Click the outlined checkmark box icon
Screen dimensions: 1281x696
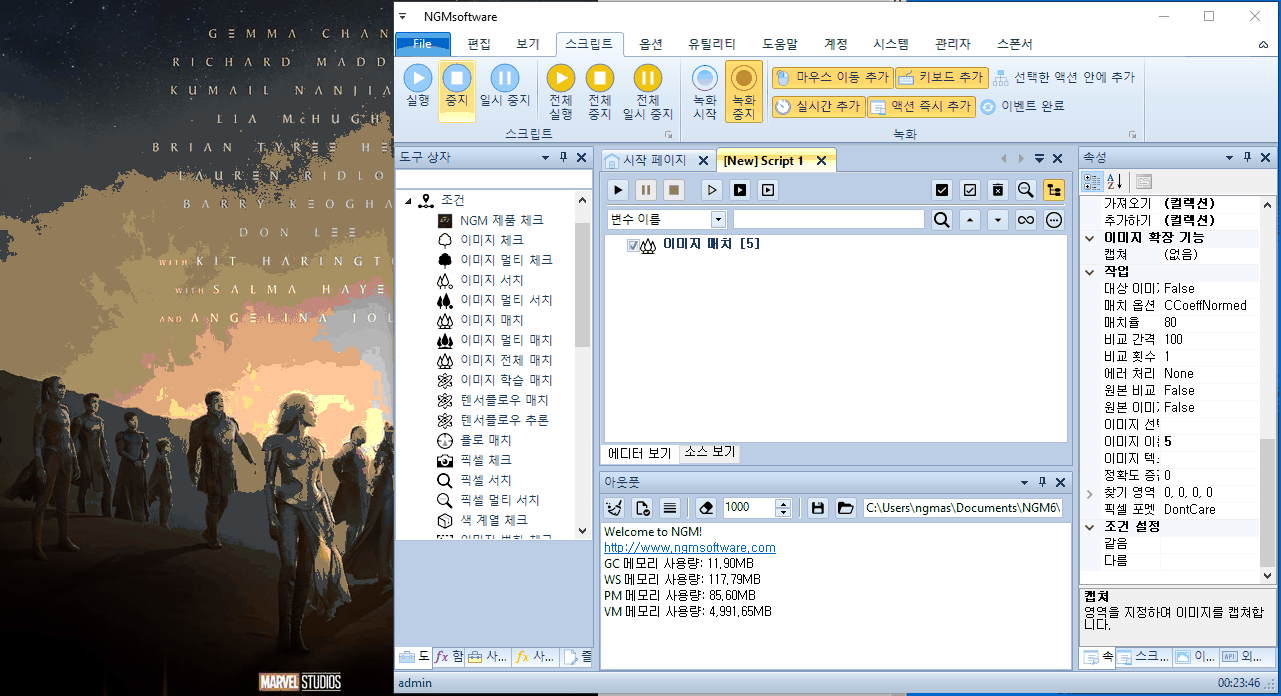(970, 190)
